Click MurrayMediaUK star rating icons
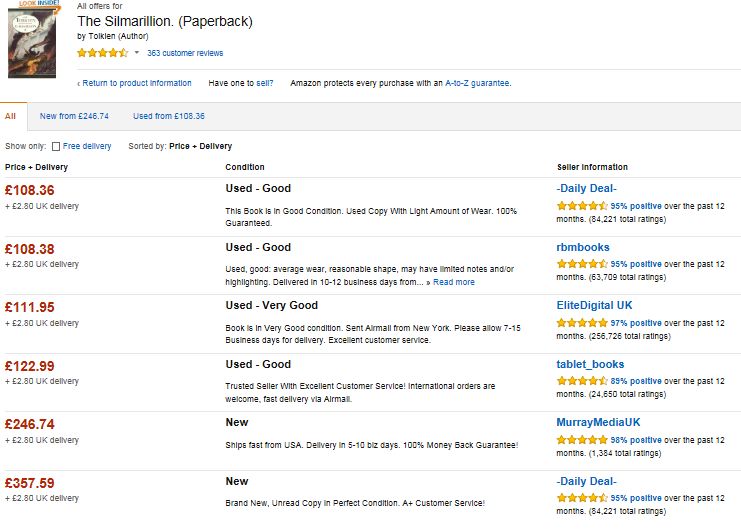The width and height of the screenshot is (741, 529). tap(582, 440)
